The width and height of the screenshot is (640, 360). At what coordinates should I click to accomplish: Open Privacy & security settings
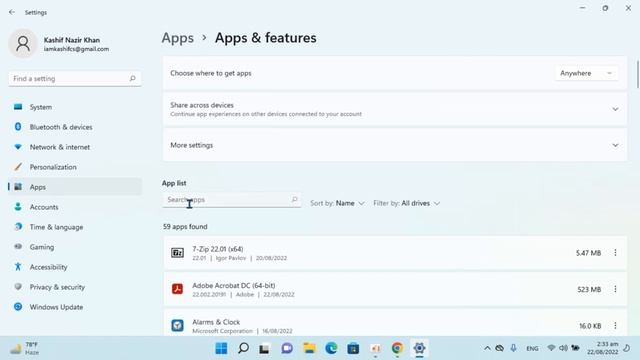(75, 287)
